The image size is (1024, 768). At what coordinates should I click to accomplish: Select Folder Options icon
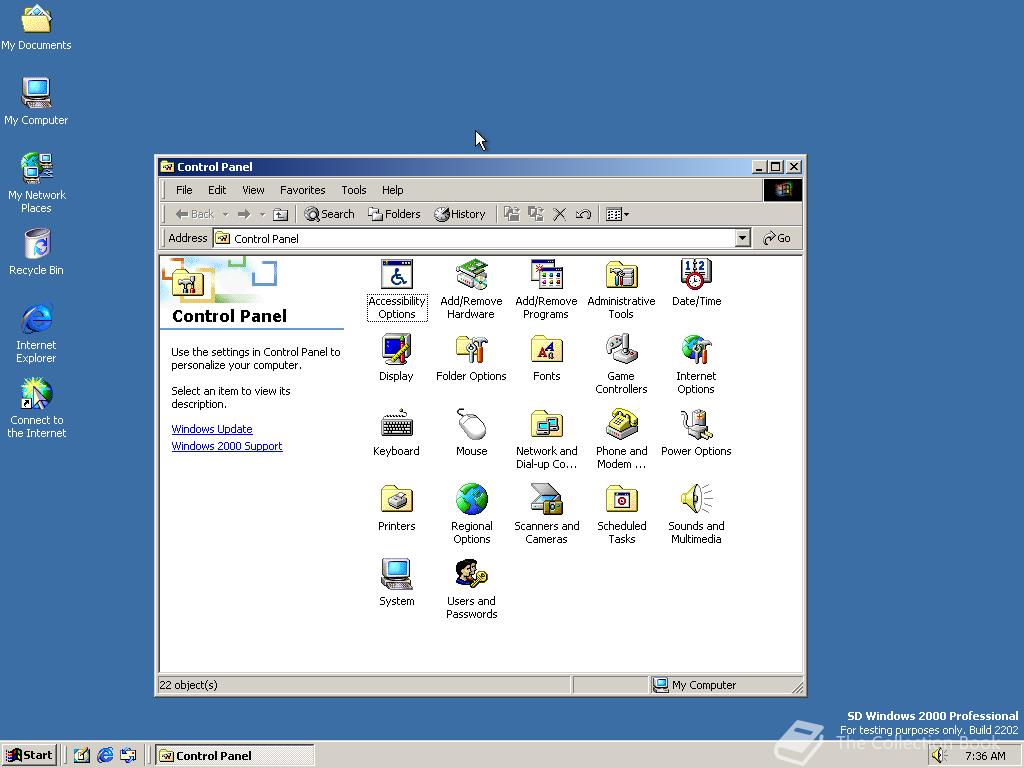tap(472, 357)
